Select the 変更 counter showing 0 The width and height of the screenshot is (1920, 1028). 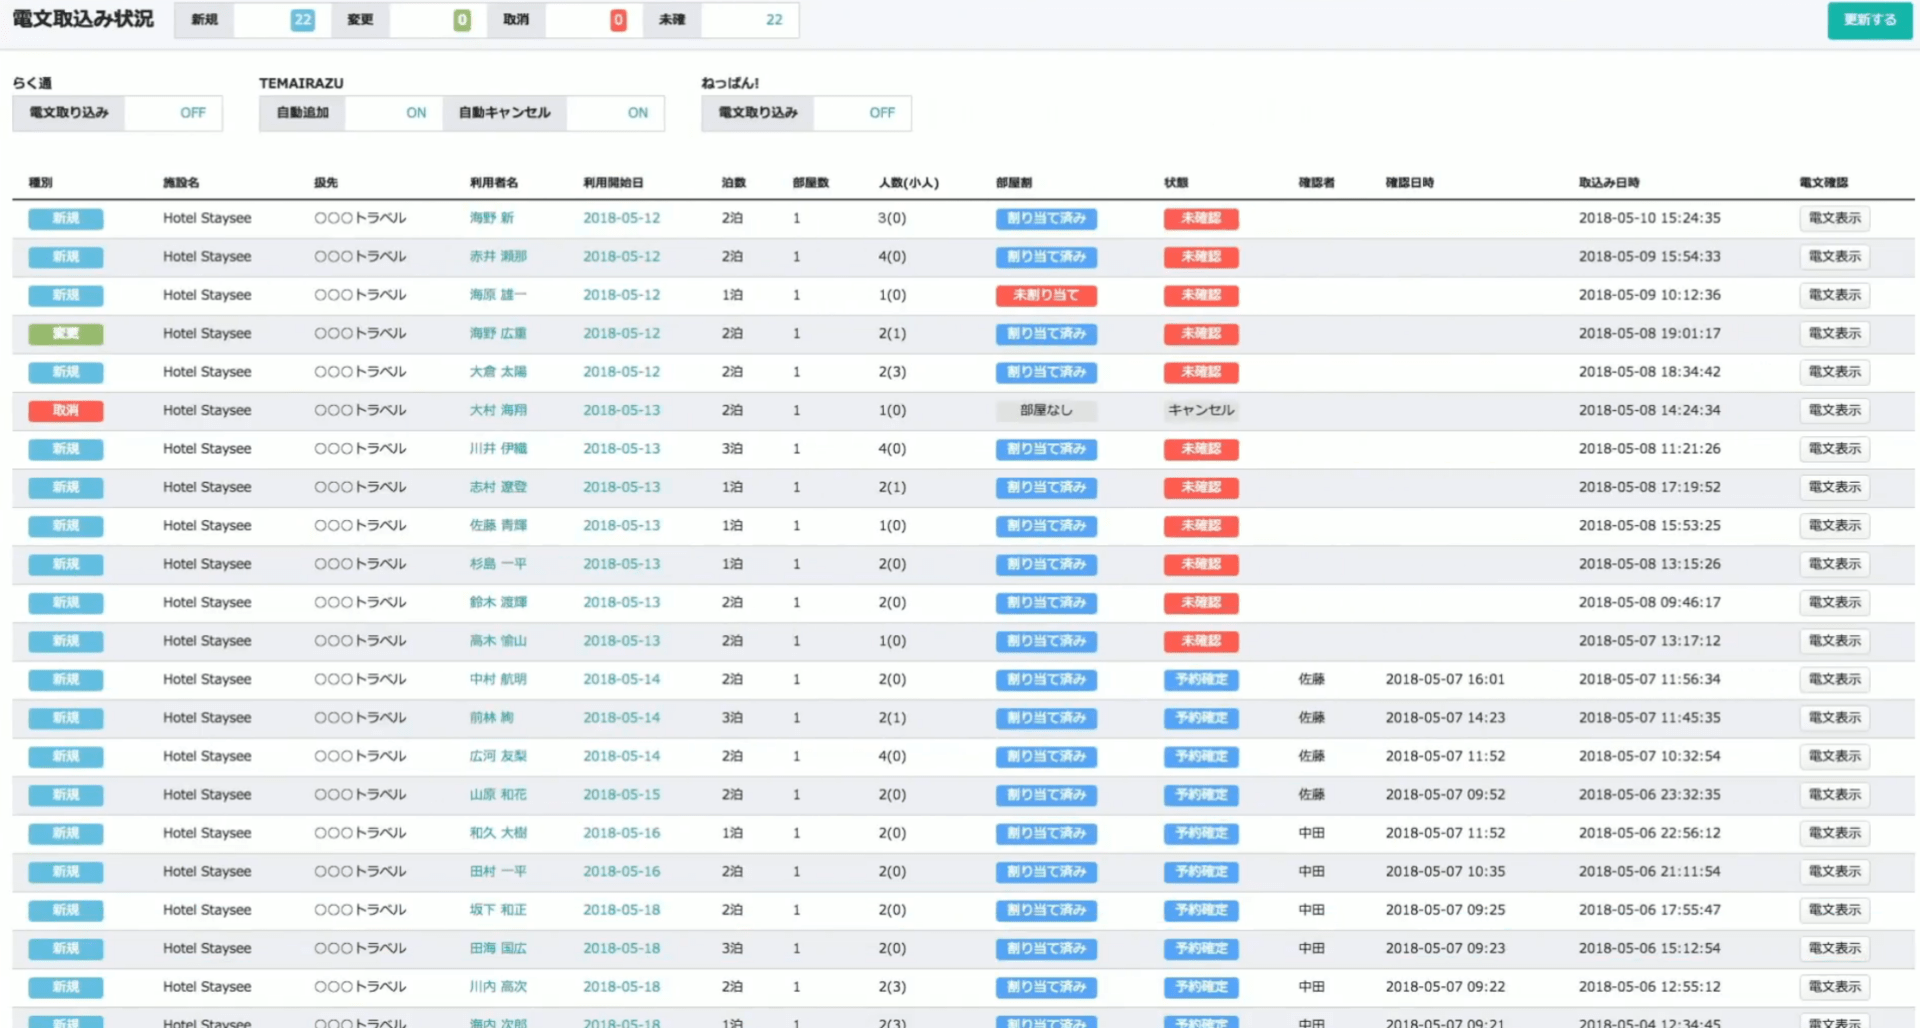(x=461, y=20)
